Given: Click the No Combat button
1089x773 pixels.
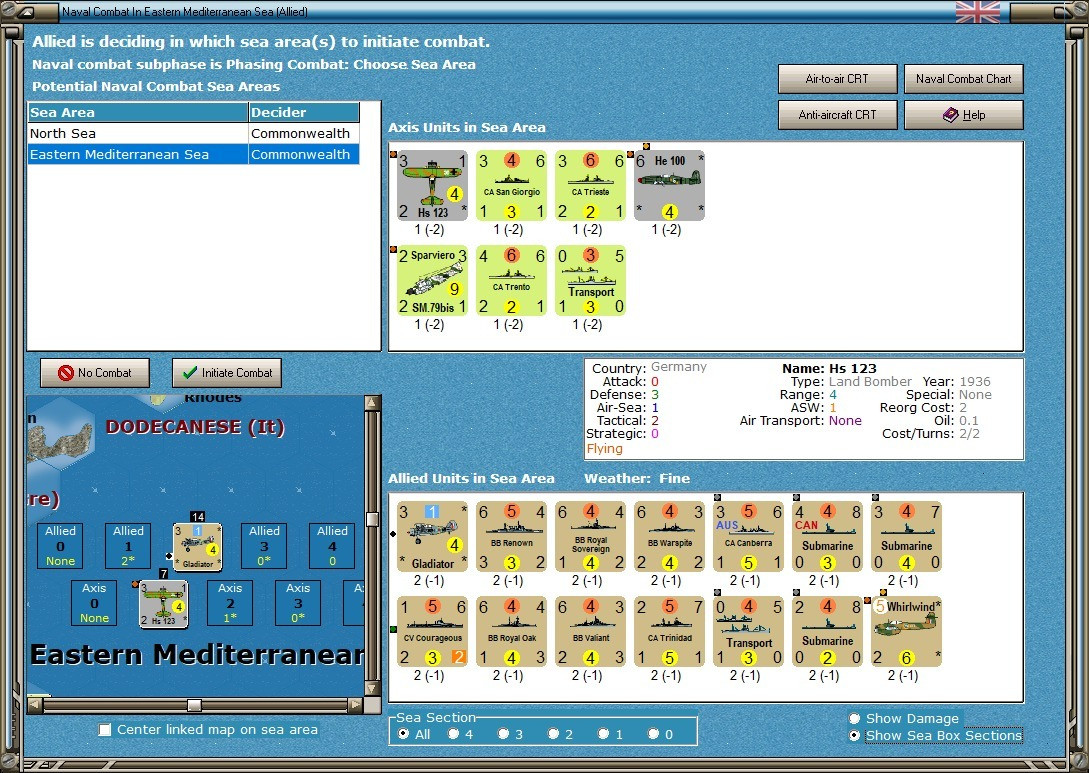Looking at the screenshot, I should 95,373.
